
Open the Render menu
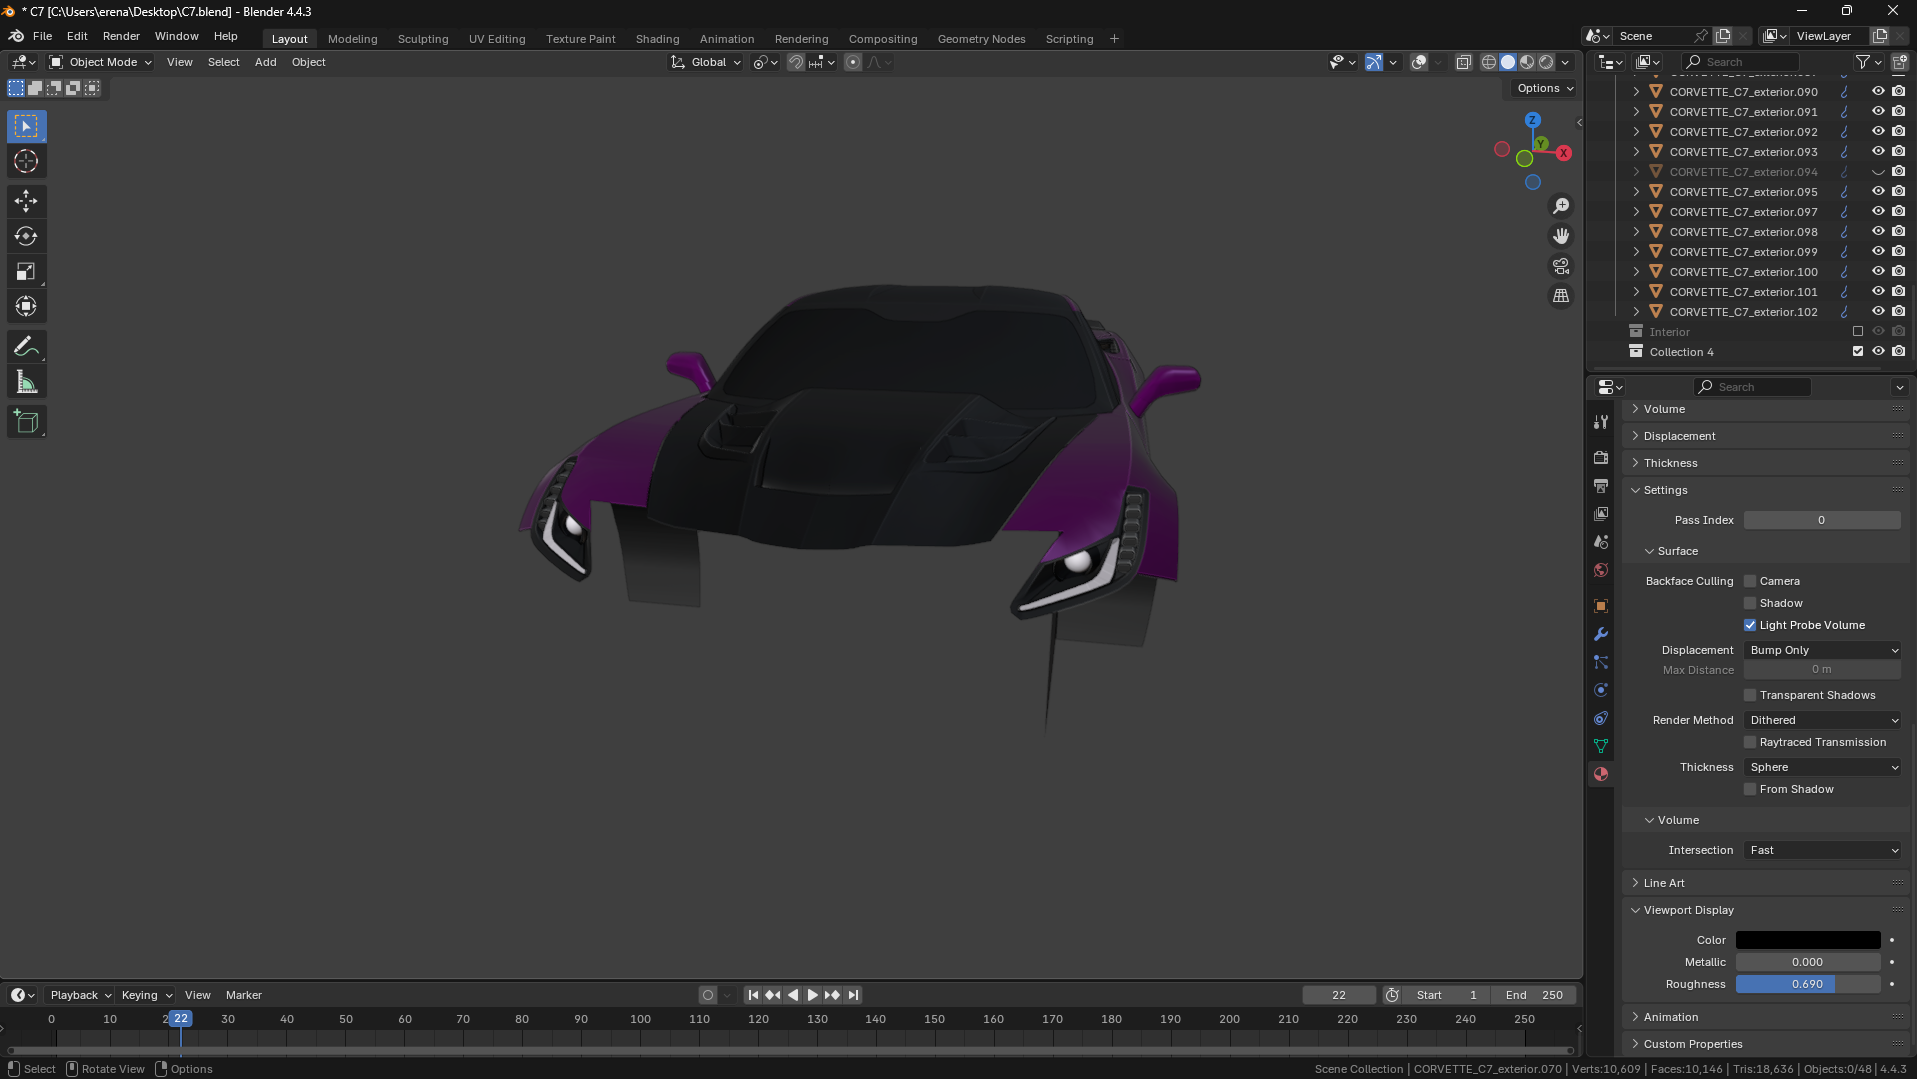pos(121,36)
